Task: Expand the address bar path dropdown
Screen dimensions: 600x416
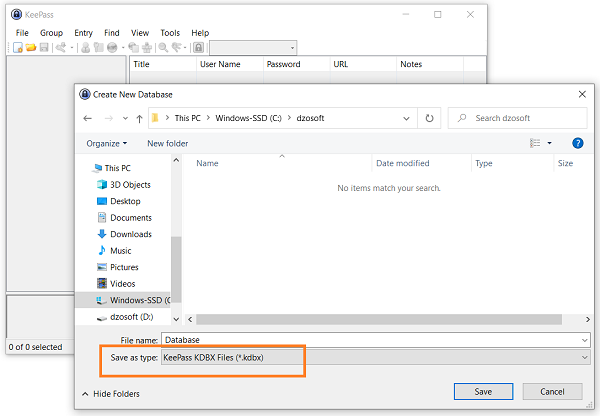Action: click(x=406, y=119)
